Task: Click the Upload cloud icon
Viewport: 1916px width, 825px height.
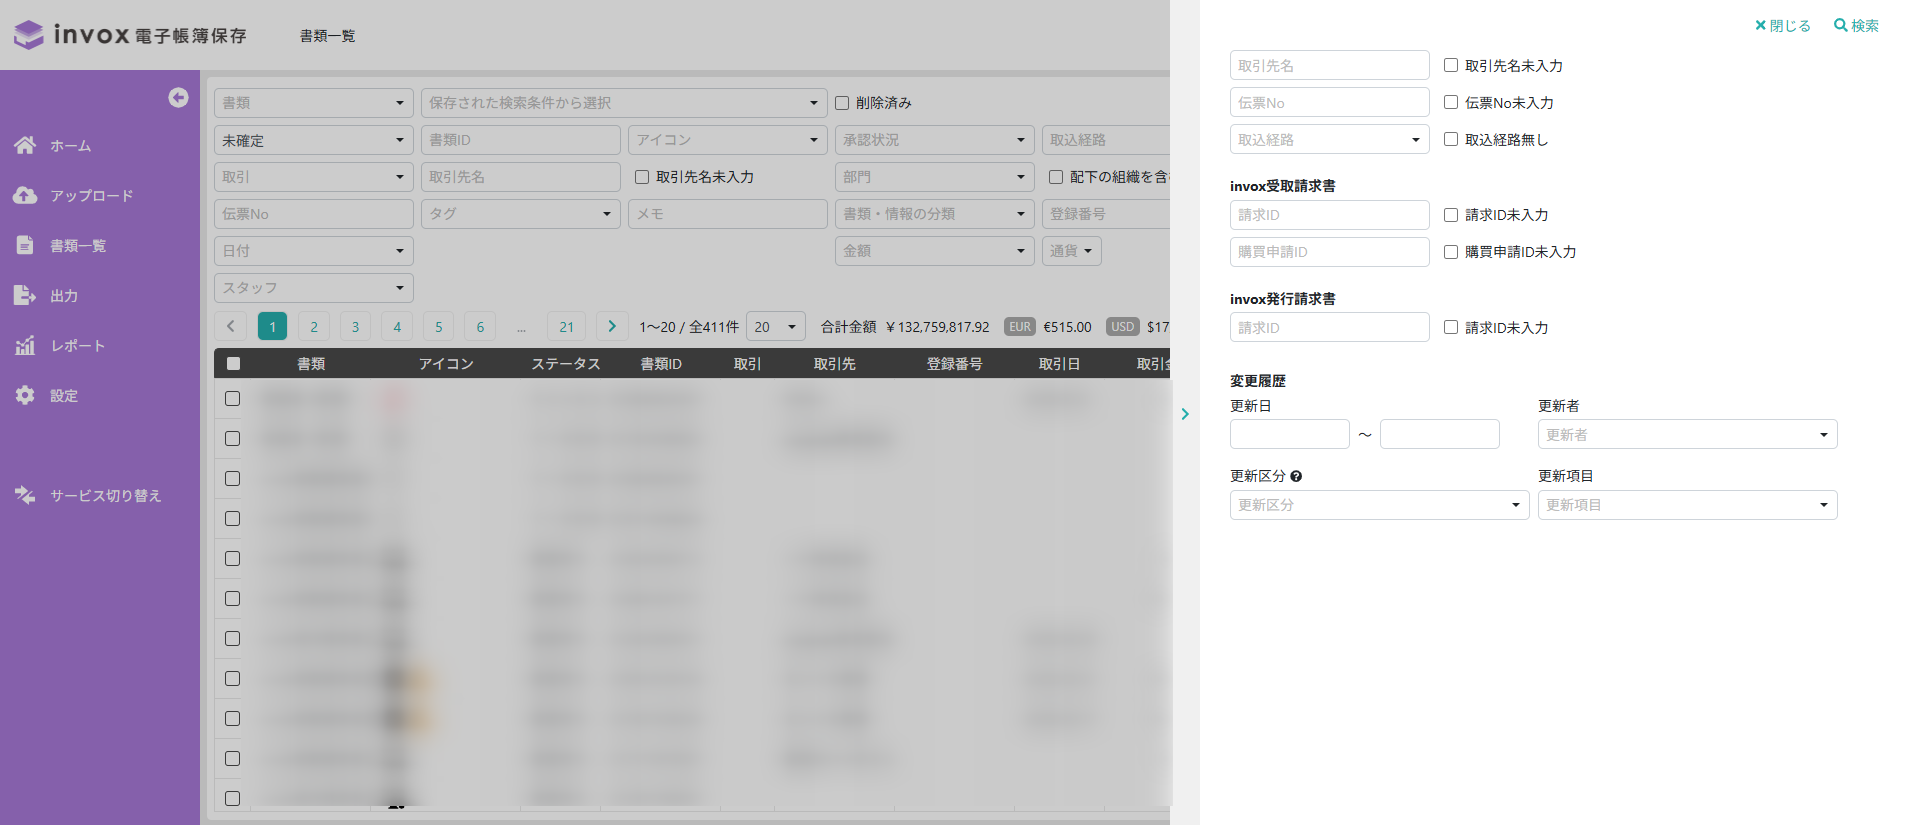Action: (25, 195)
